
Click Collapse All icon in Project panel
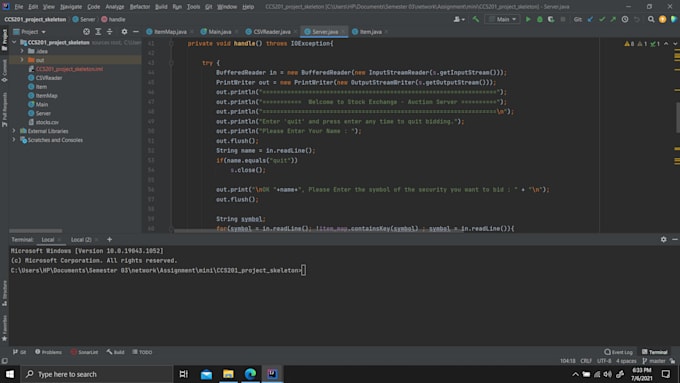tap(109, 32)
